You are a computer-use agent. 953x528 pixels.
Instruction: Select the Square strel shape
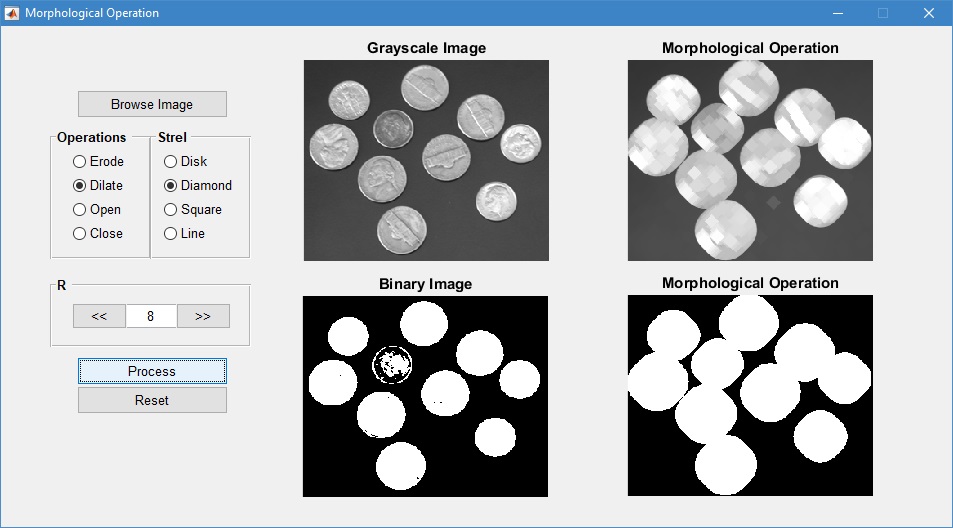tap(171, 209)
